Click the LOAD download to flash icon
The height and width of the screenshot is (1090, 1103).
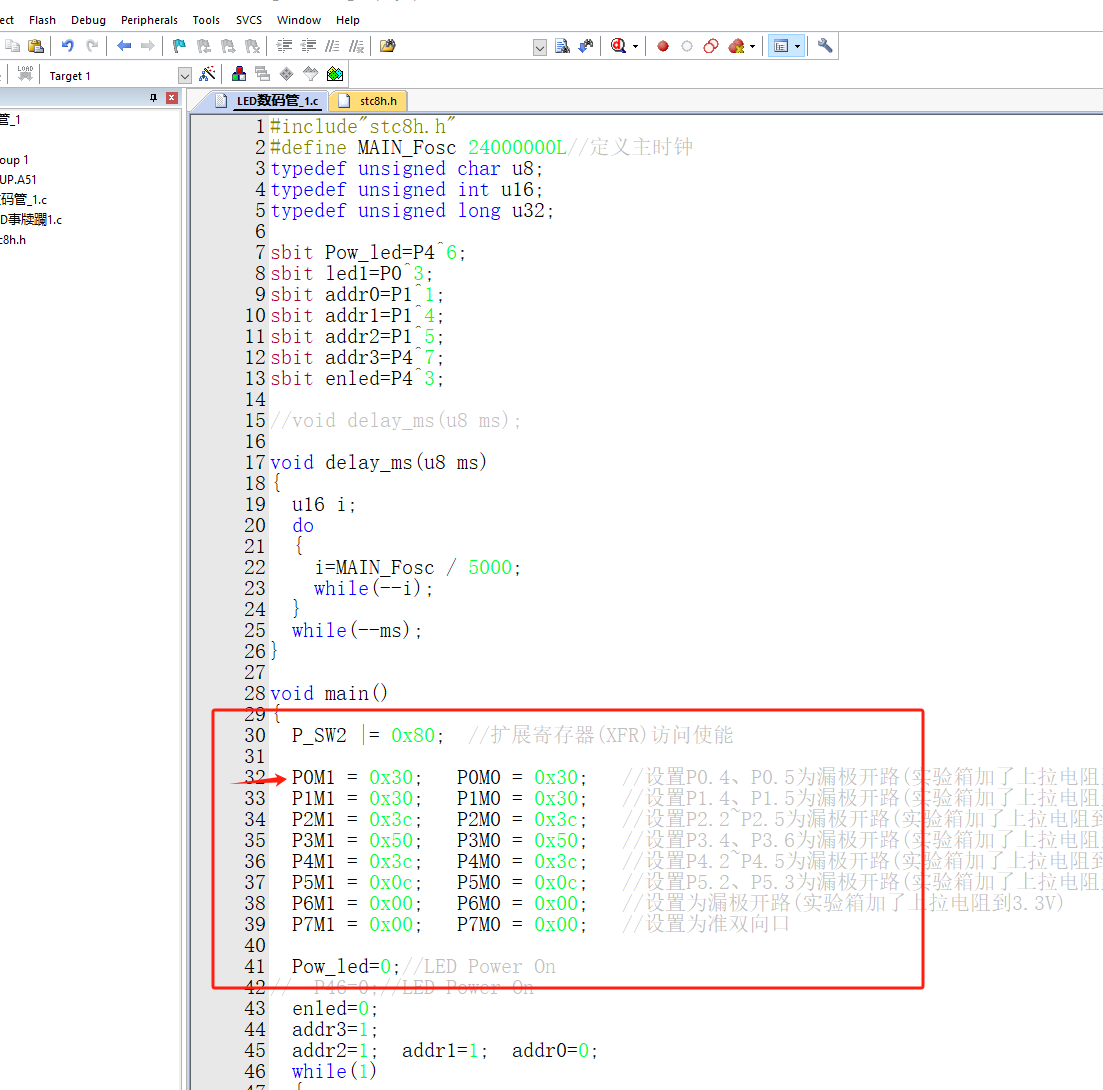point(25,74)
